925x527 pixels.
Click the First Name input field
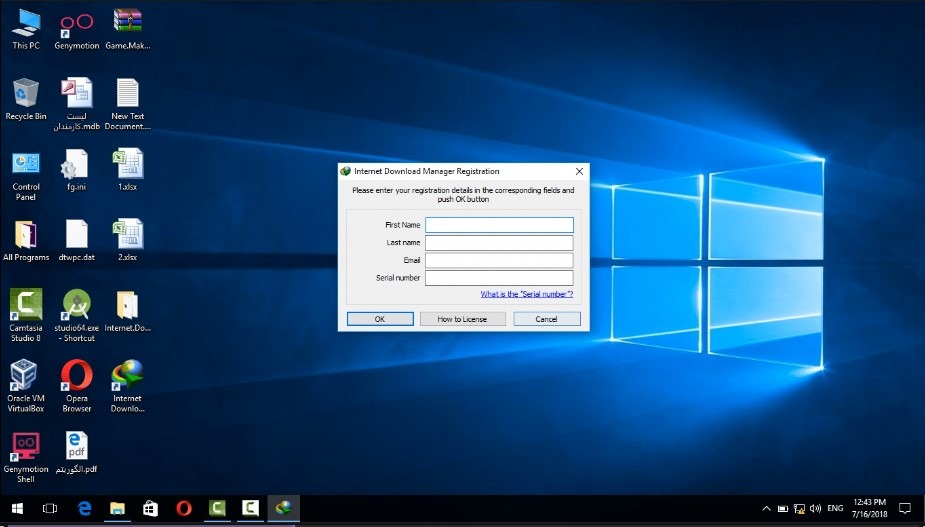pos(499,225)
